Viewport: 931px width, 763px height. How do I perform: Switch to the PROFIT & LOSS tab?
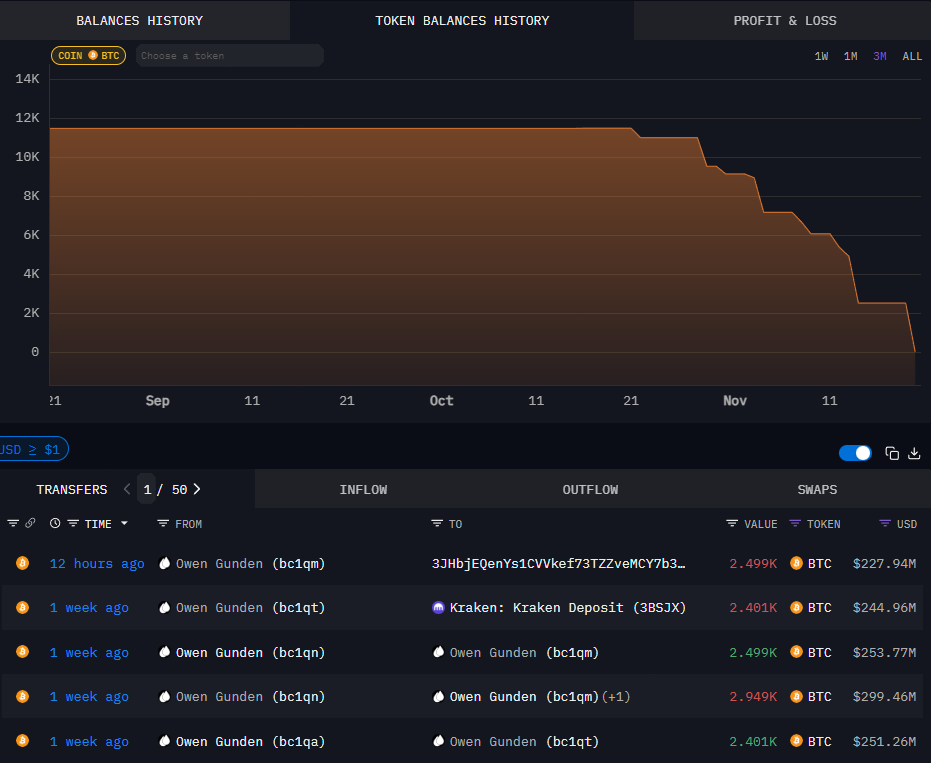point(785,20)
